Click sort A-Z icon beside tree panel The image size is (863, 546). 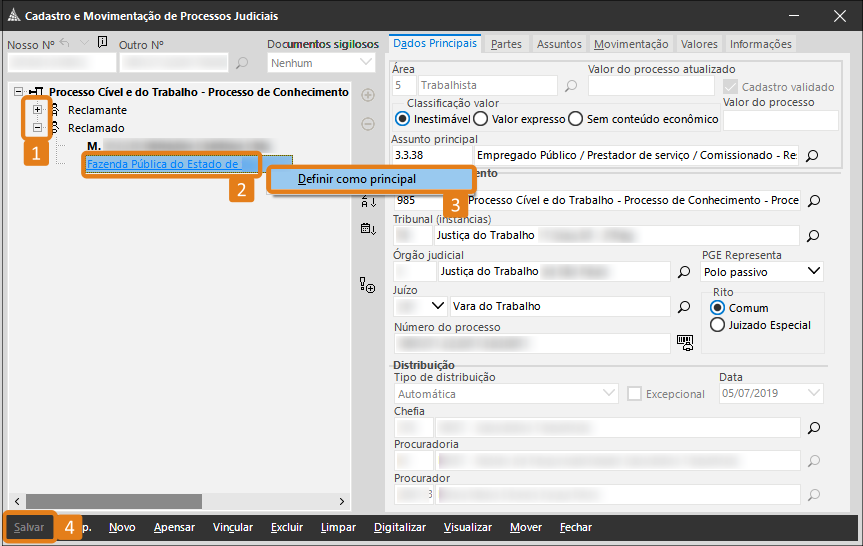(367, 201)
